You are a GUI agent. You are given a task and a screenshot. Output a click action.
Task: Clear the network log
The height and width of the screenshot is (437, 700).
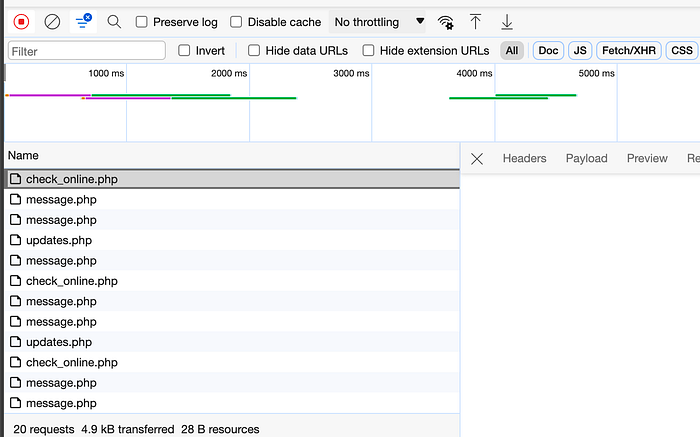[52, 22]
